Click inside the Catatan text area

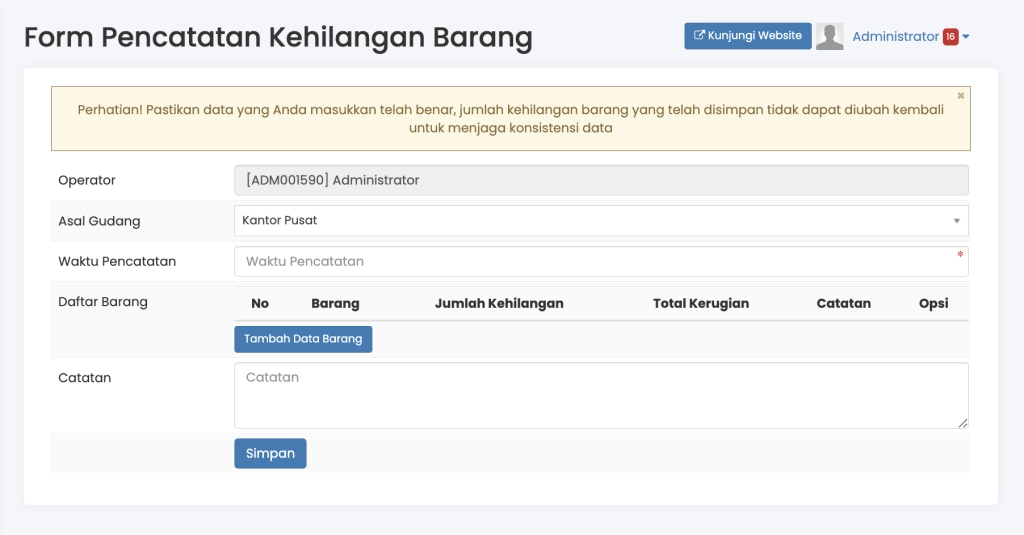click(x=600, y=396)
